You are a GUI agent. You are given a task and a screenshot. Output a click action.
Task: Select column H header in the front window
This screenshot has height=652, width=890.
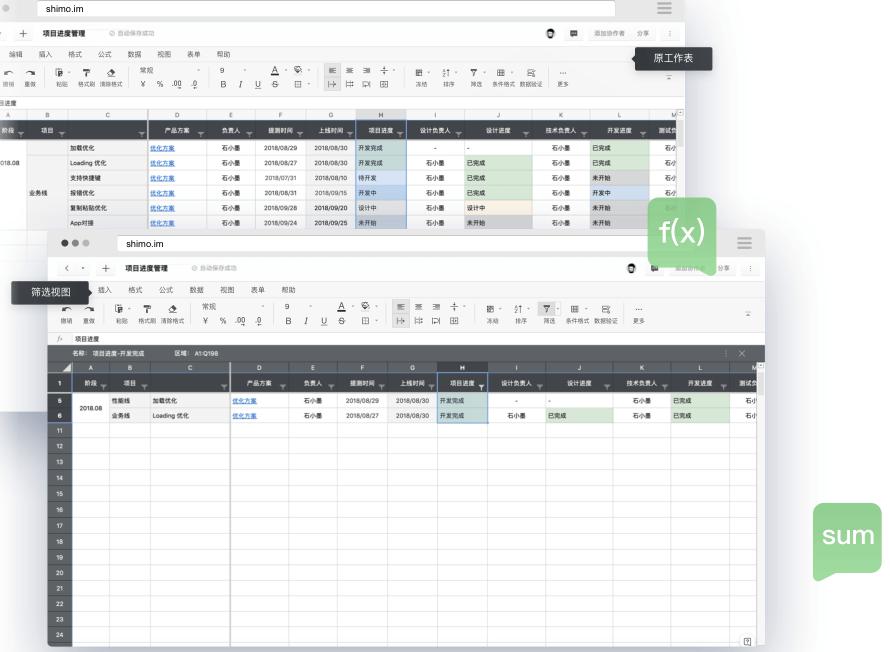click(x=462, y=368)
